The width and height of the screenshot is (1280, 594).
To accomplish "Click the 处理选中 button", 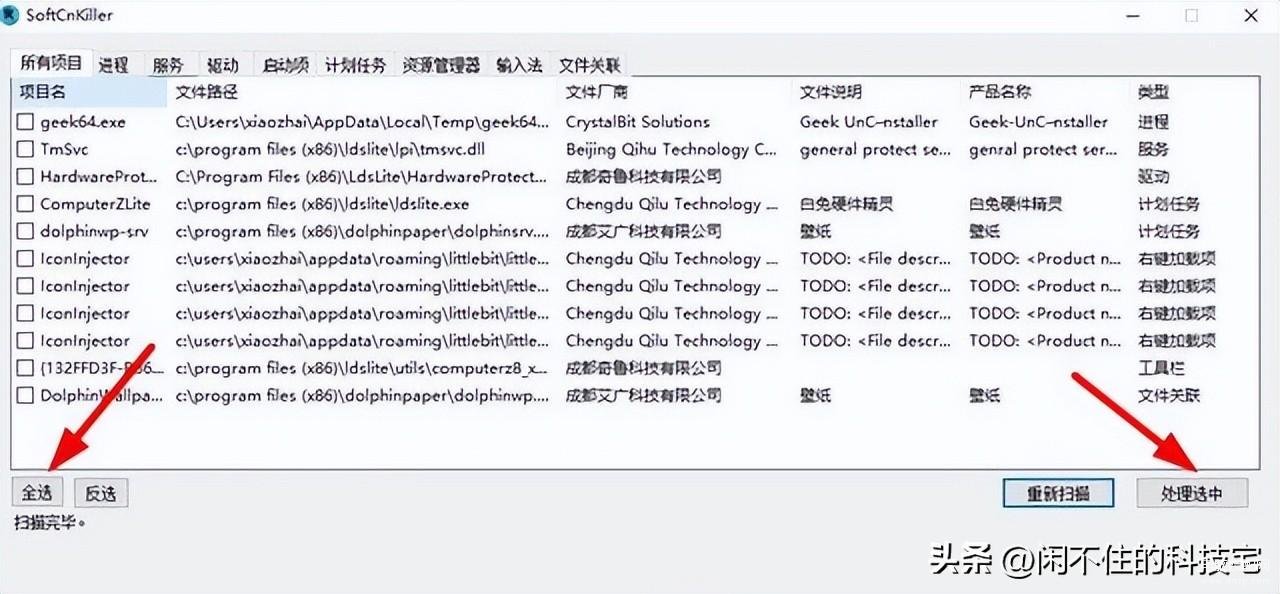I will tap(1192, 493).
